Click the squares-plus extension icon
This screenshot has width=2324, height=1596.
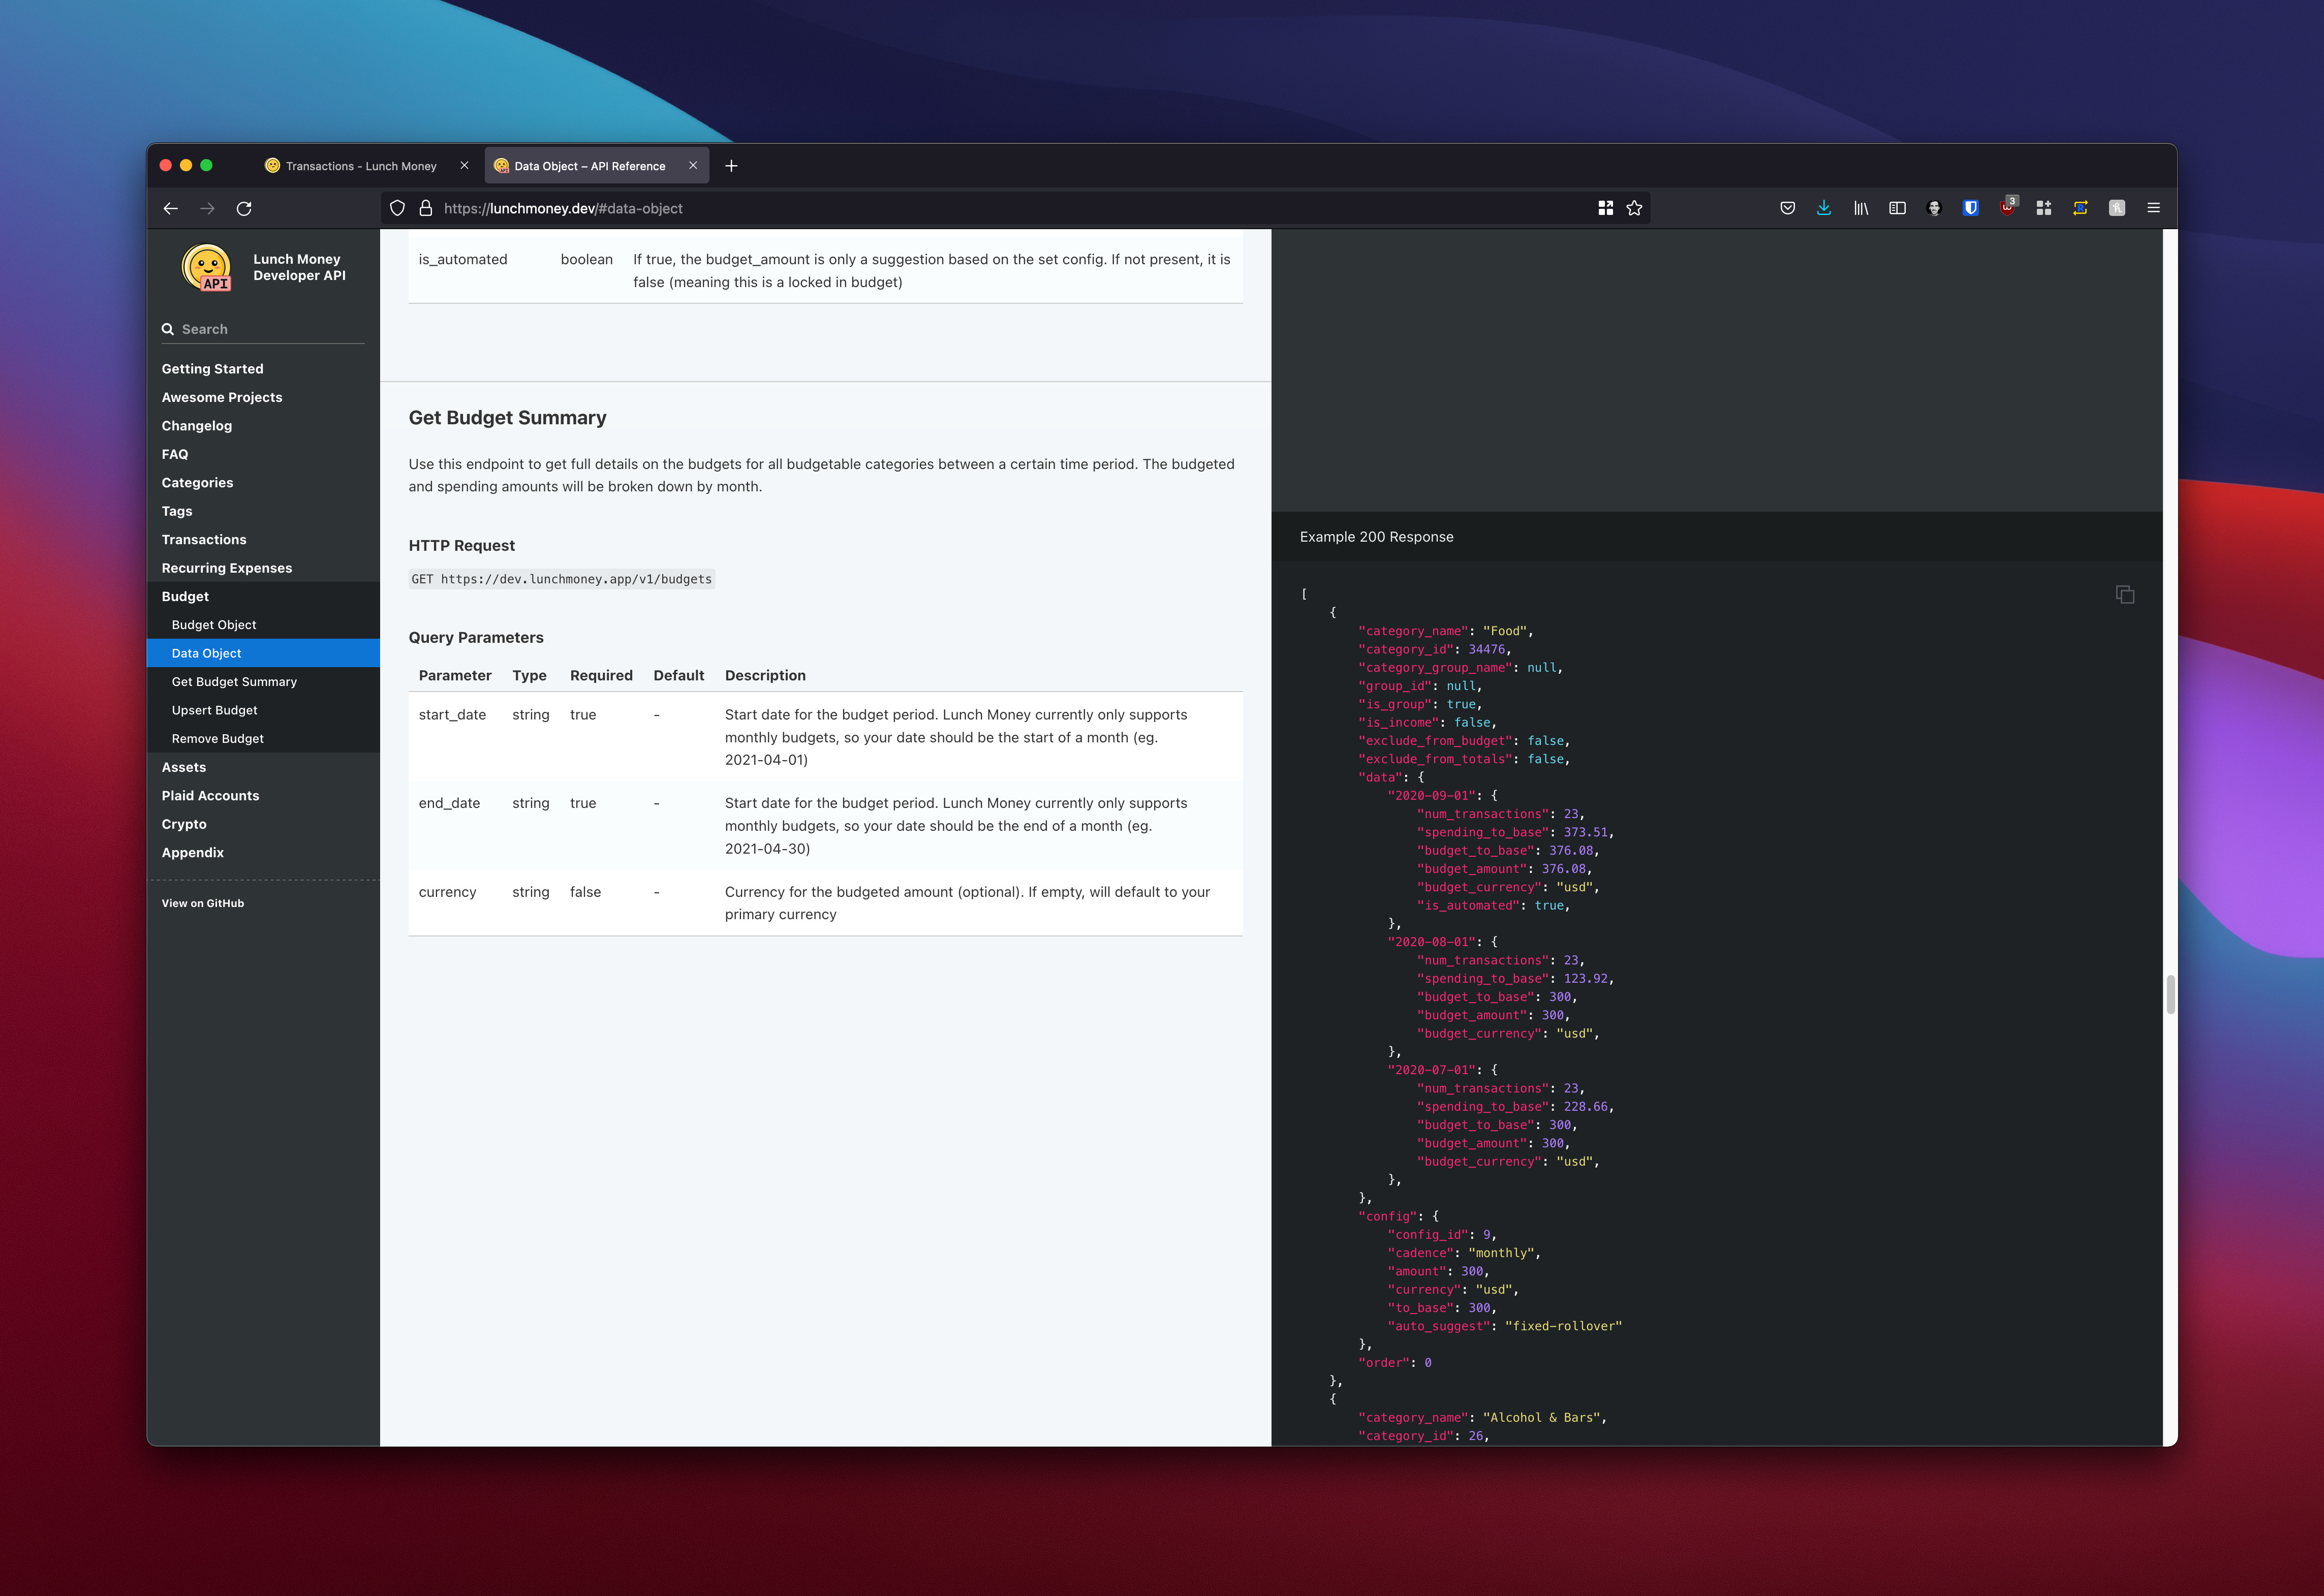coord(2044,208)
